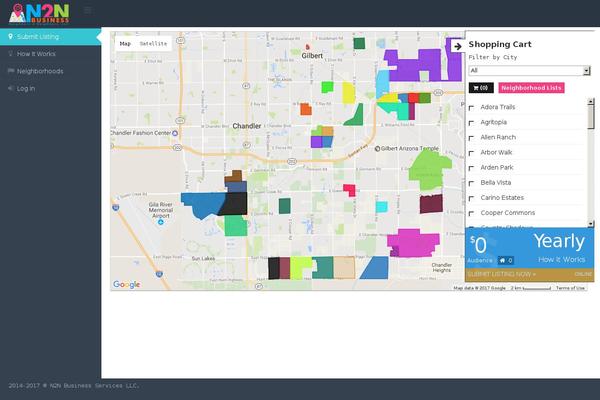Select the maroon neighborhood polygon
This screenshot has width=600, height=400.
[431, 204]
